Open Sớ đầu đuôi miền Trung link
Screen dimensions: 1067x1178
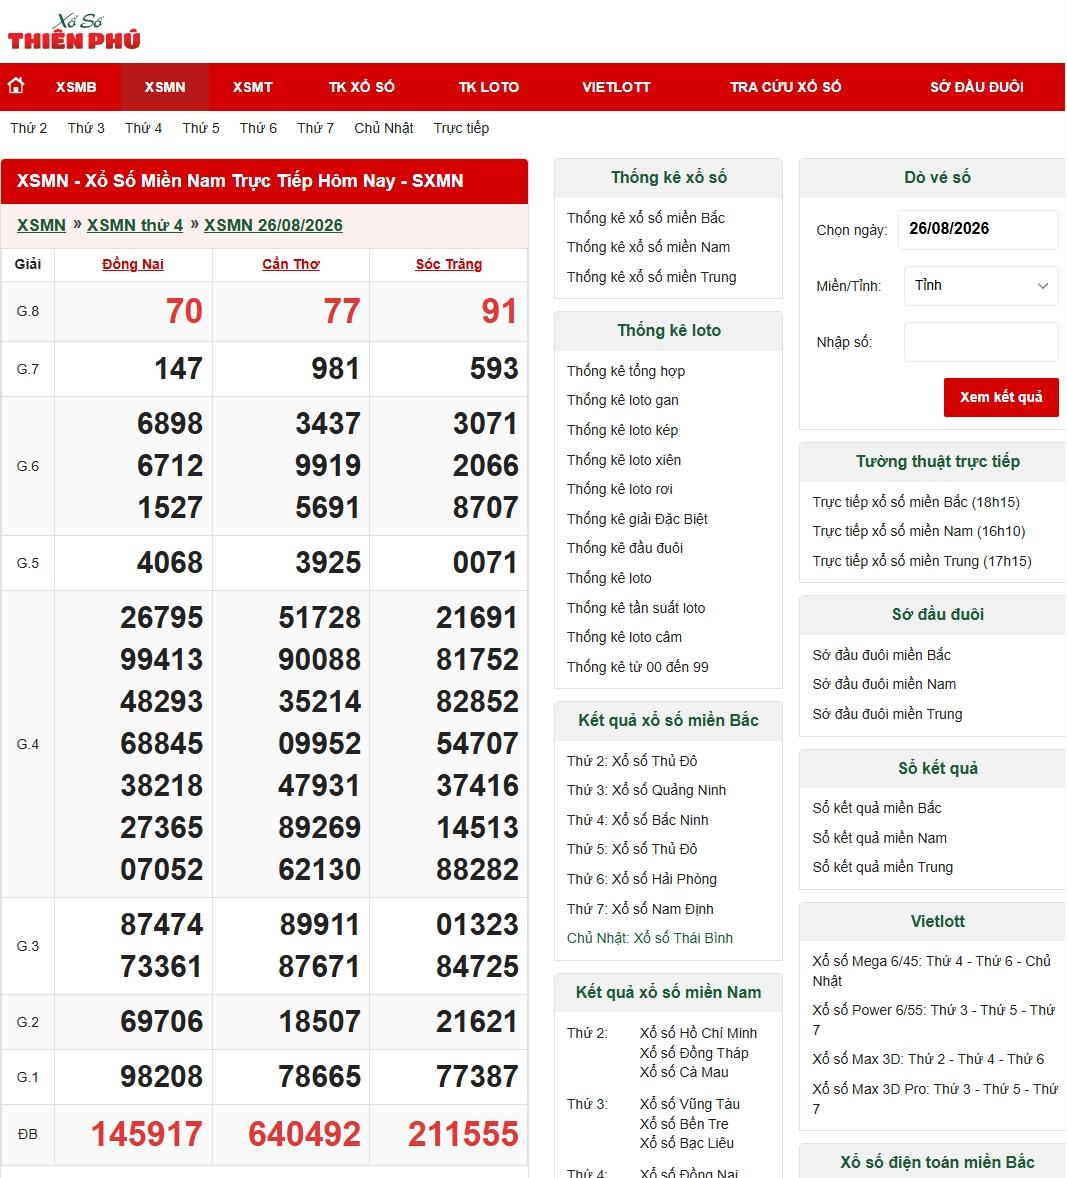(x=887, y=714)
